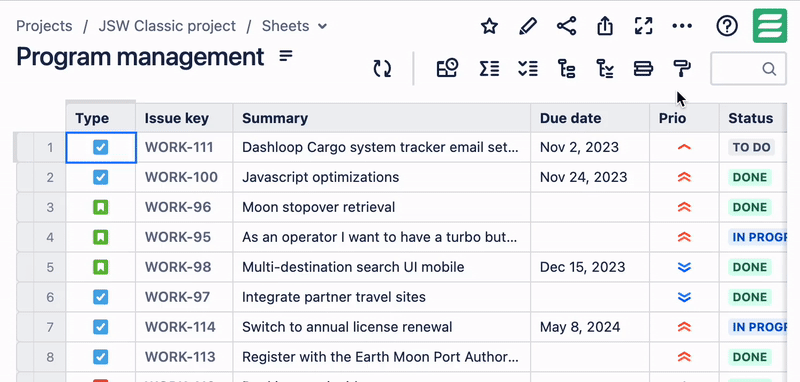Click IN PROGRESS status of WORK-114
This screenshot has height=382, width=800.
coord(758,327)
